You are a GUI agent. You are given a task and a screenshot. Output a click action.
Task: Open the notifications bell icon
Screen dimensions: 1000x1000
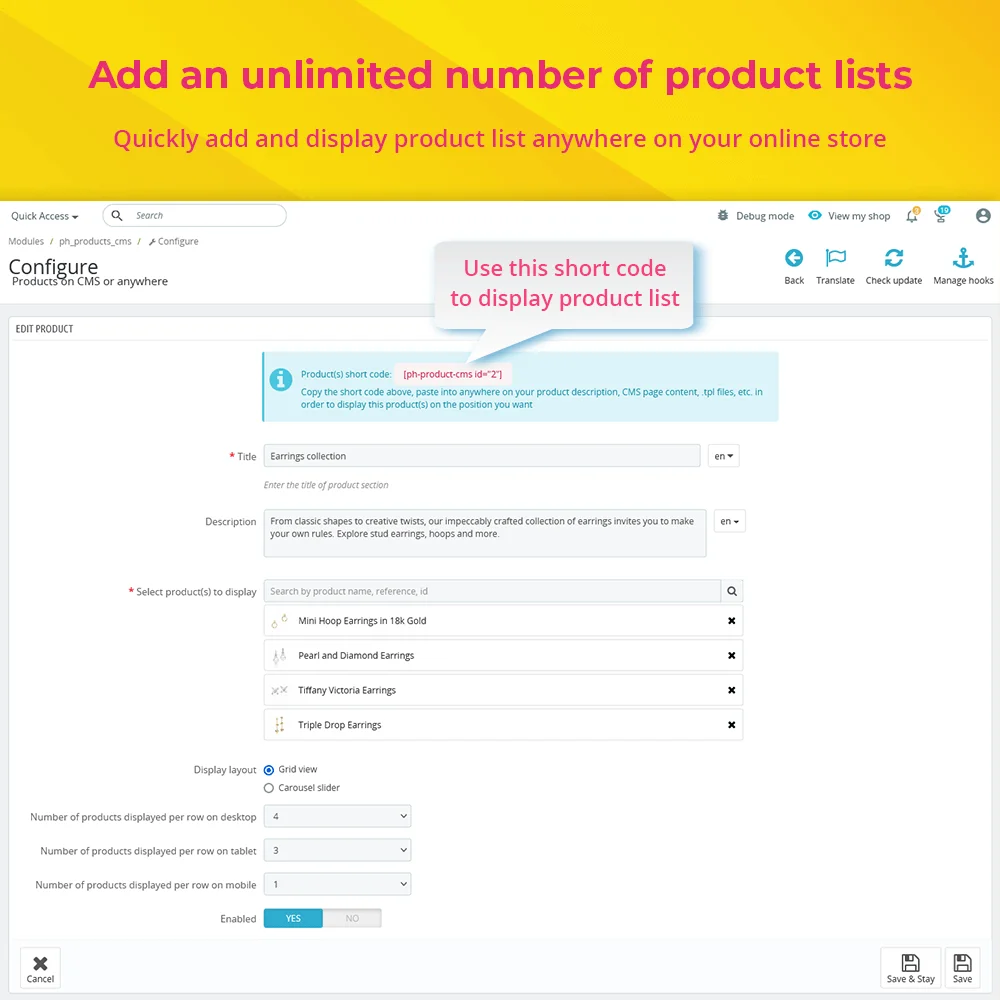tap(912, 216)
